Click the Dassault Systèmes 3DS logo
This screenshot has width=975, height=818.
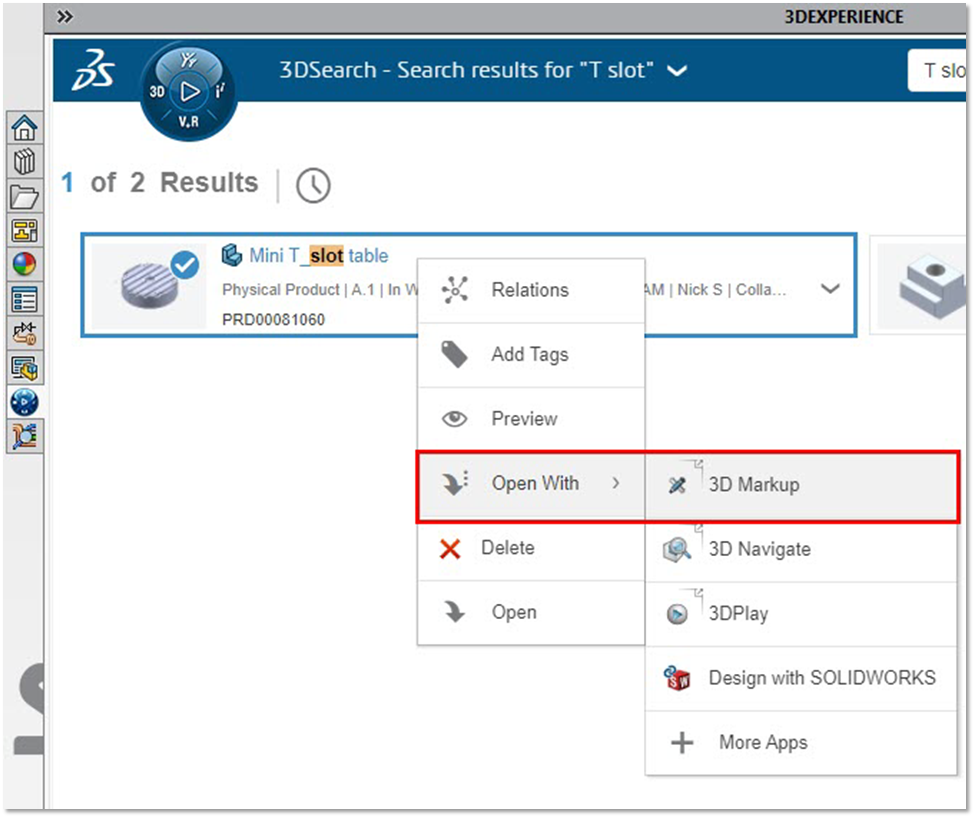click(92, 69)
